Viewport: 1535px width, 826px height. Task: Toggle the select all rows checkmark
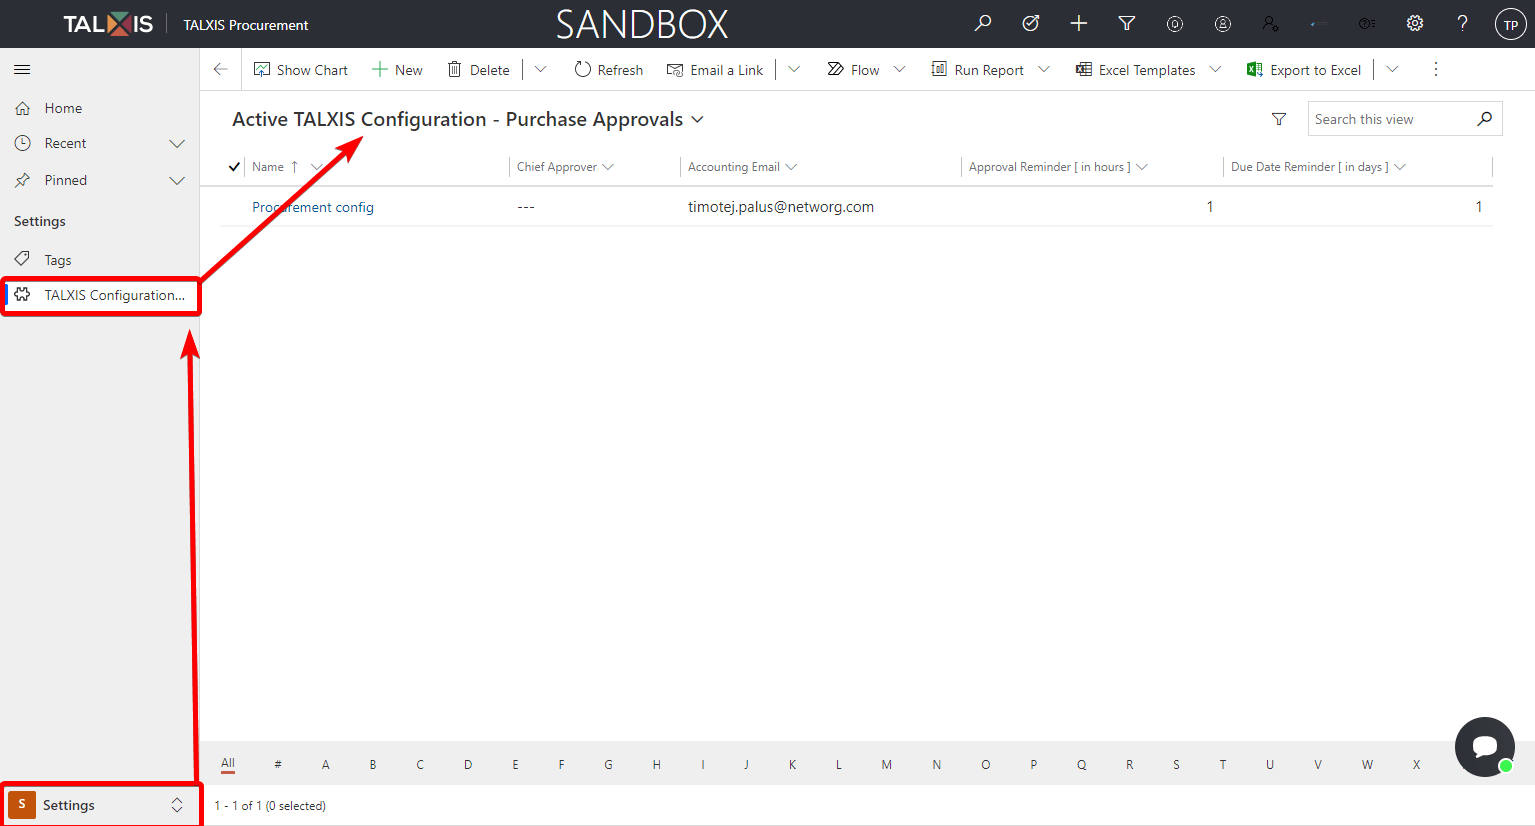[x=234, y=167]
